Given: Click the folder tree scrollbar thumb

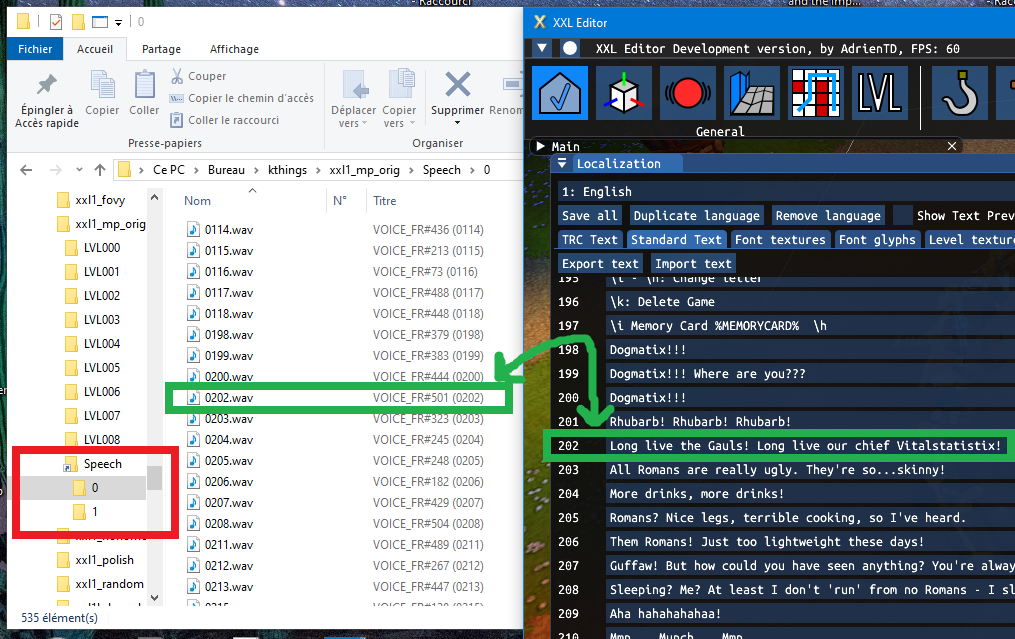Looking at the screenshot, I should tap(154, 478).
